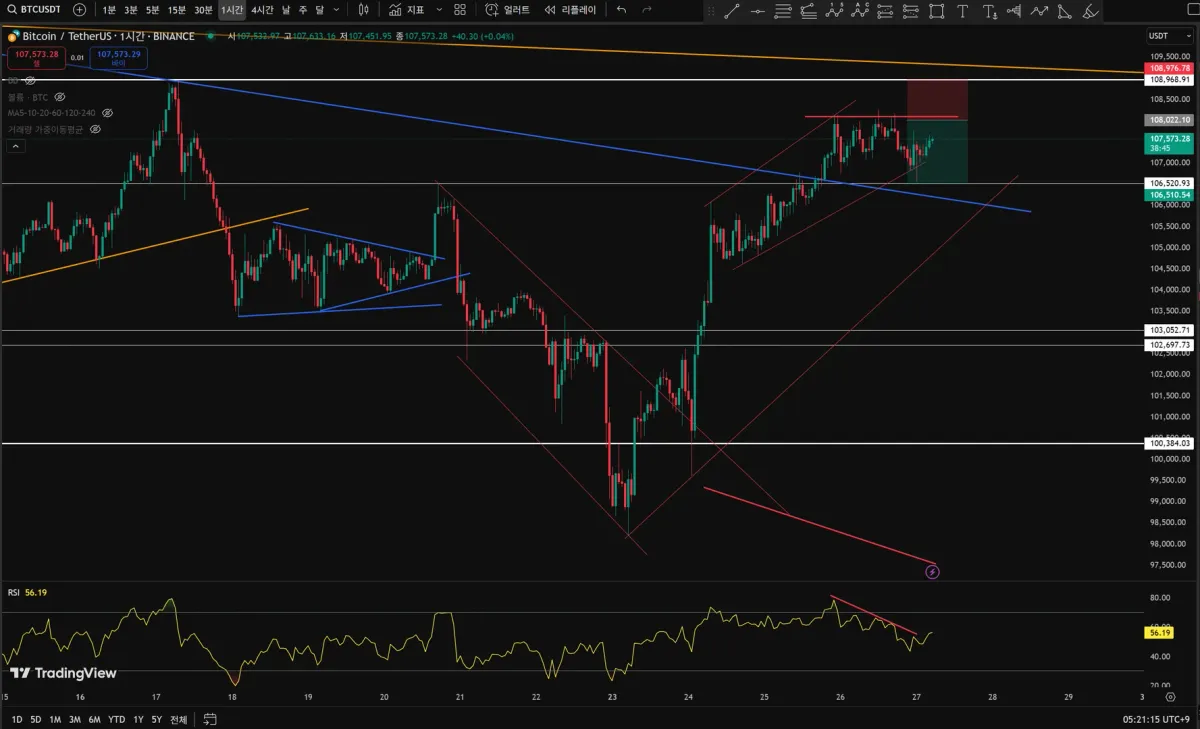Select the eraser tool in drawing toolbar

[1090, 11]
